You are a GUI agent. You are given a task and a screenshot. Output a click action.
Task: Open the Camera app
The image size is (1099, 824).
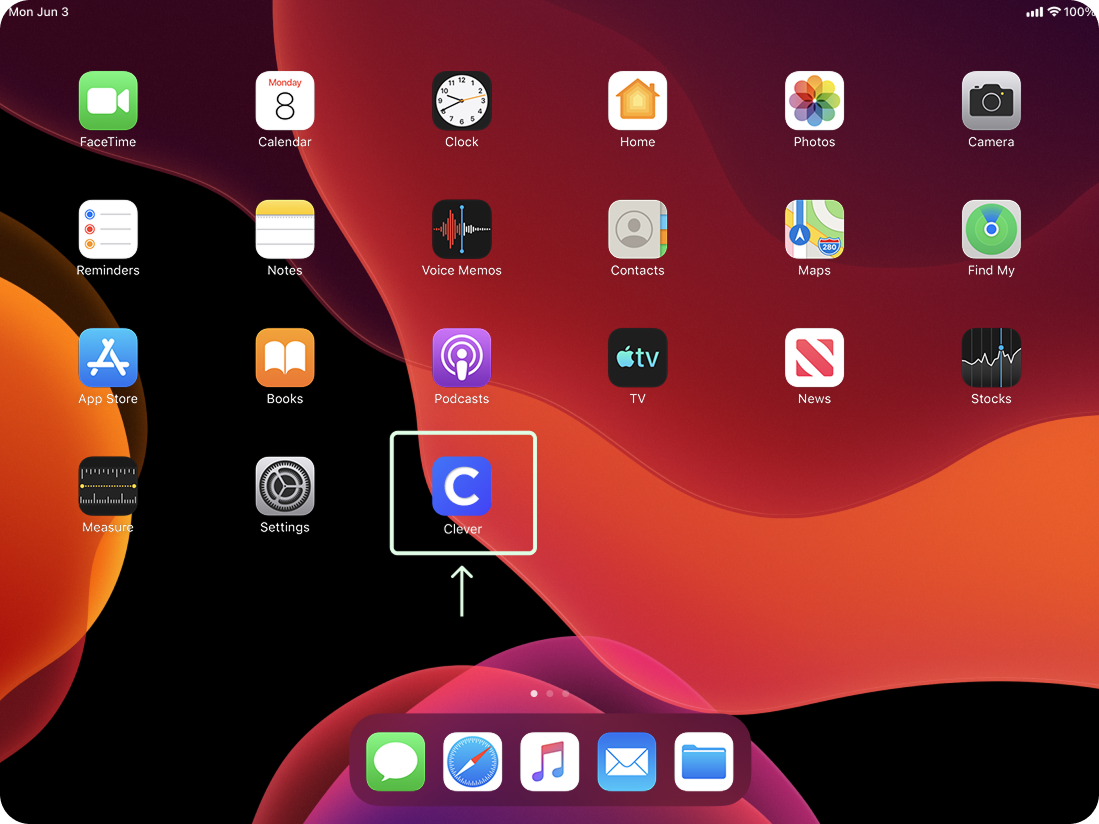point(990,100)
